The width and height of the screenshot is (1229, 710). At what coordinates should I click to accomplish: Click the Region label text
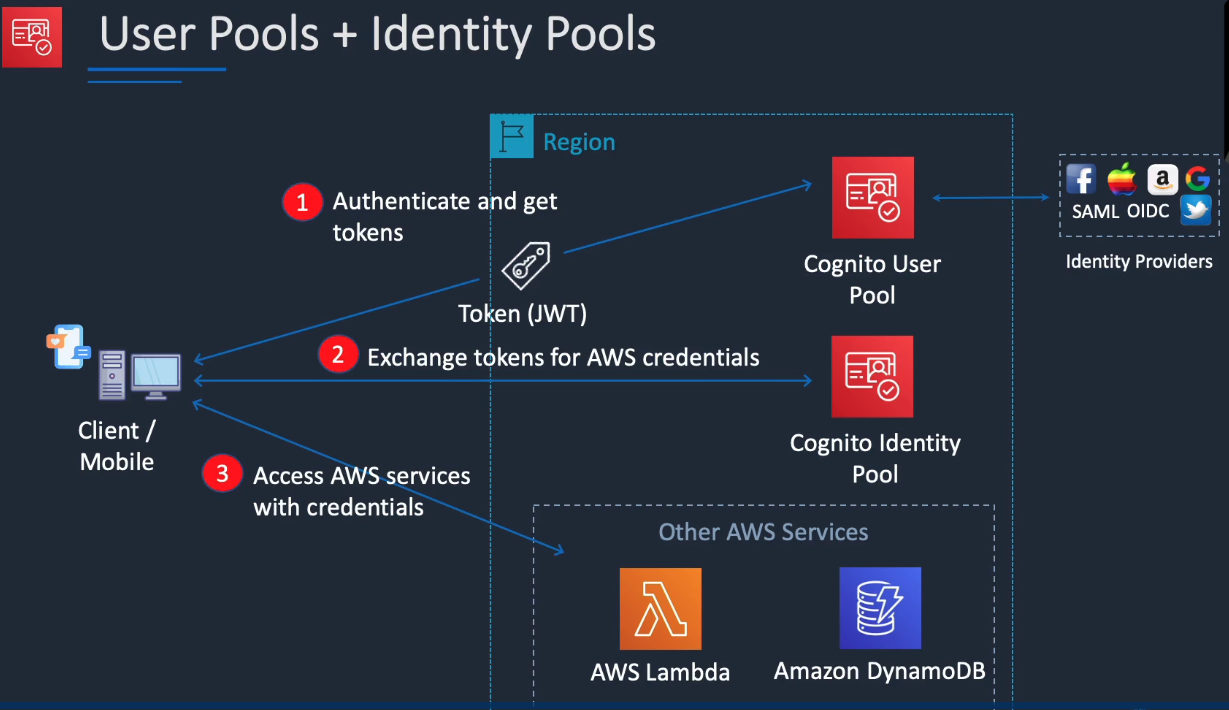coord(579,142)
